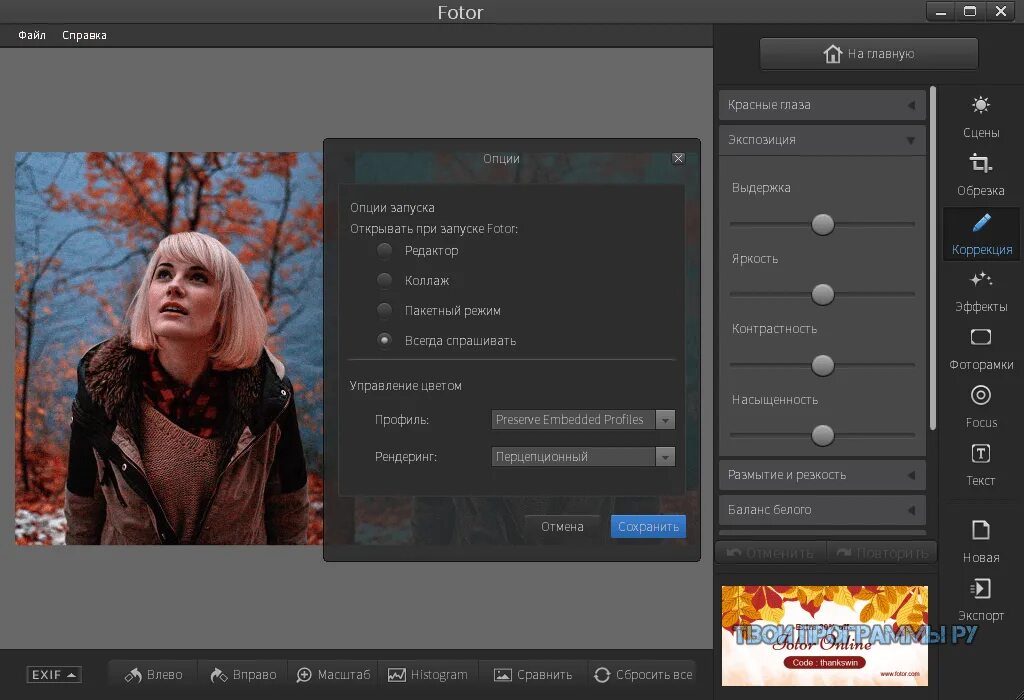Screen dimensions: 1024x700
Task: Click the Отмена button in dialog
Action: tap(562, 526)
